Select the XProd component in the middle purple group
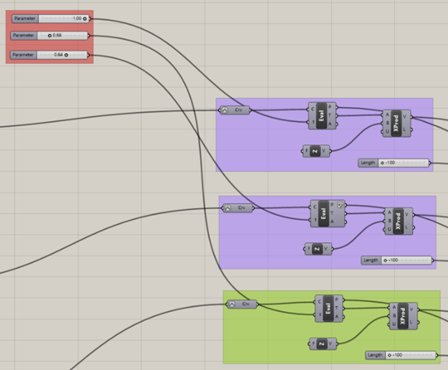Screen dimensions: 448x370 (x=399, y=221)
